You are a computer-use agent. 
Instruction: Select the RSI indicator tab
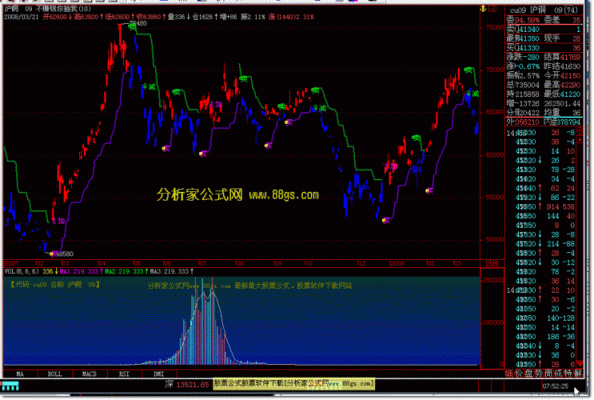(124, 374)
